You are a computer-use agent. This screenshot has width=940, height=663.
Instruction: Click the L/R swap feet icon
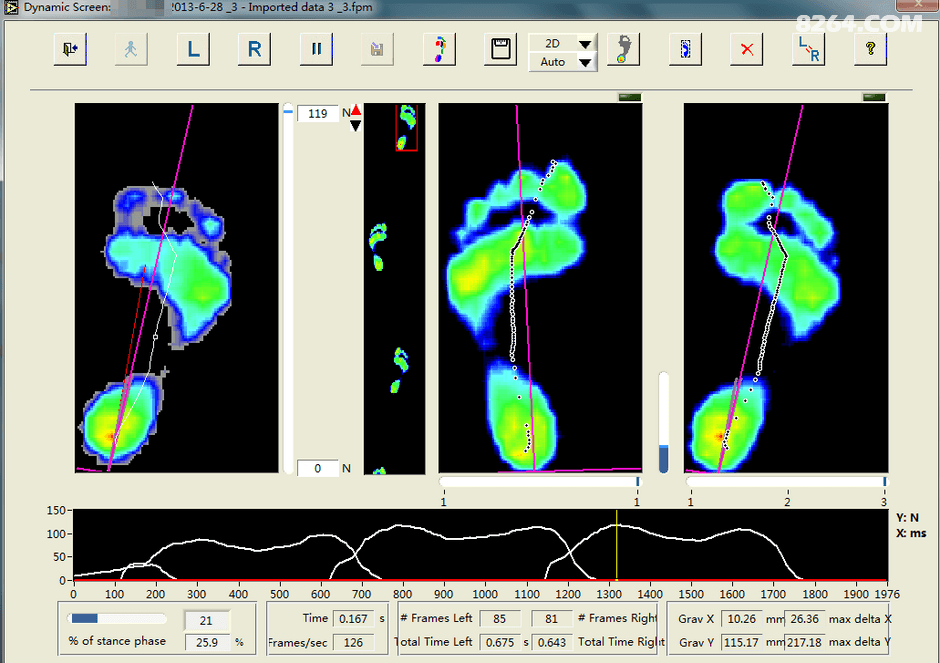click(x=808, y=49)
